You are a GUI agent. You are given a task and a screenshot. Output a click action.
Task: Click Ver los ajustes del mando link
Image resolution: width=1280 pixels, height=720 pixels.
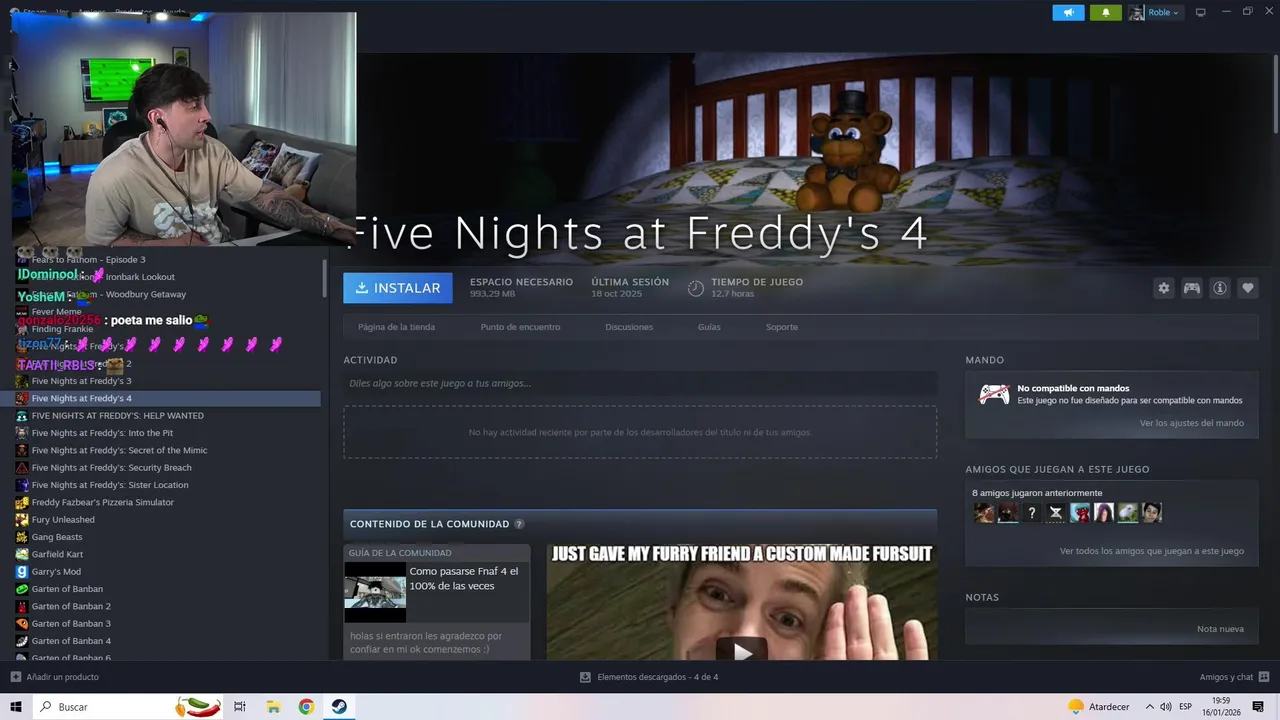[x=1191, y=423]
